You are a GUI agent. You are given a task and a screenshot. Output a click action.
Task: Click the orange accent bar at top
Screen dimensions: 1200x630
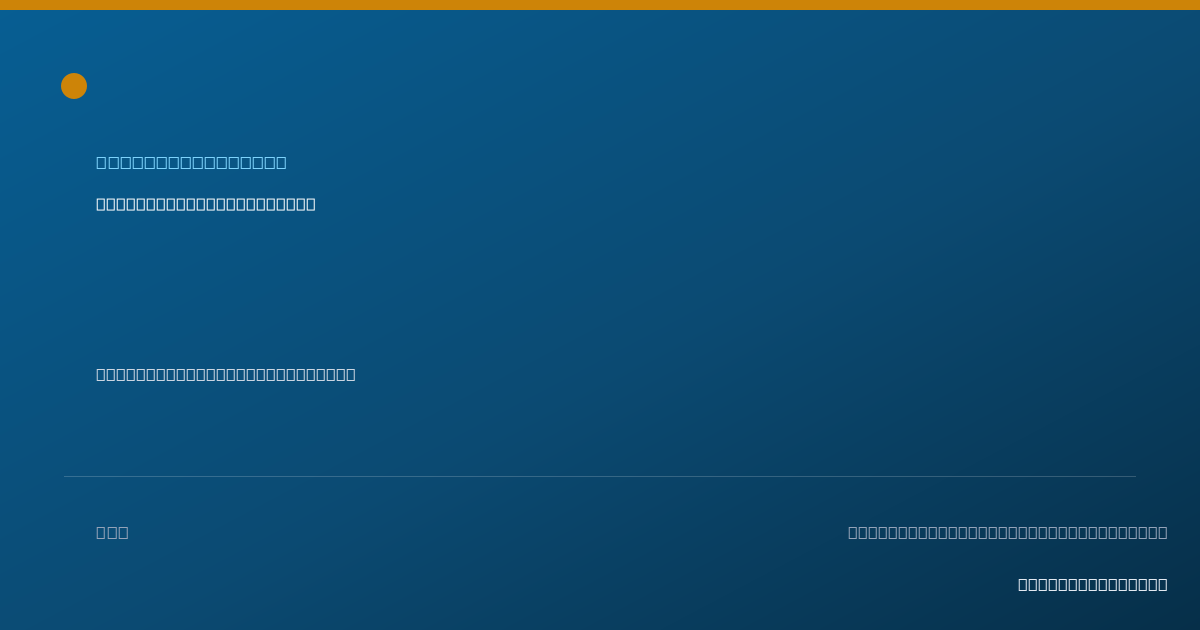[600, 5]
